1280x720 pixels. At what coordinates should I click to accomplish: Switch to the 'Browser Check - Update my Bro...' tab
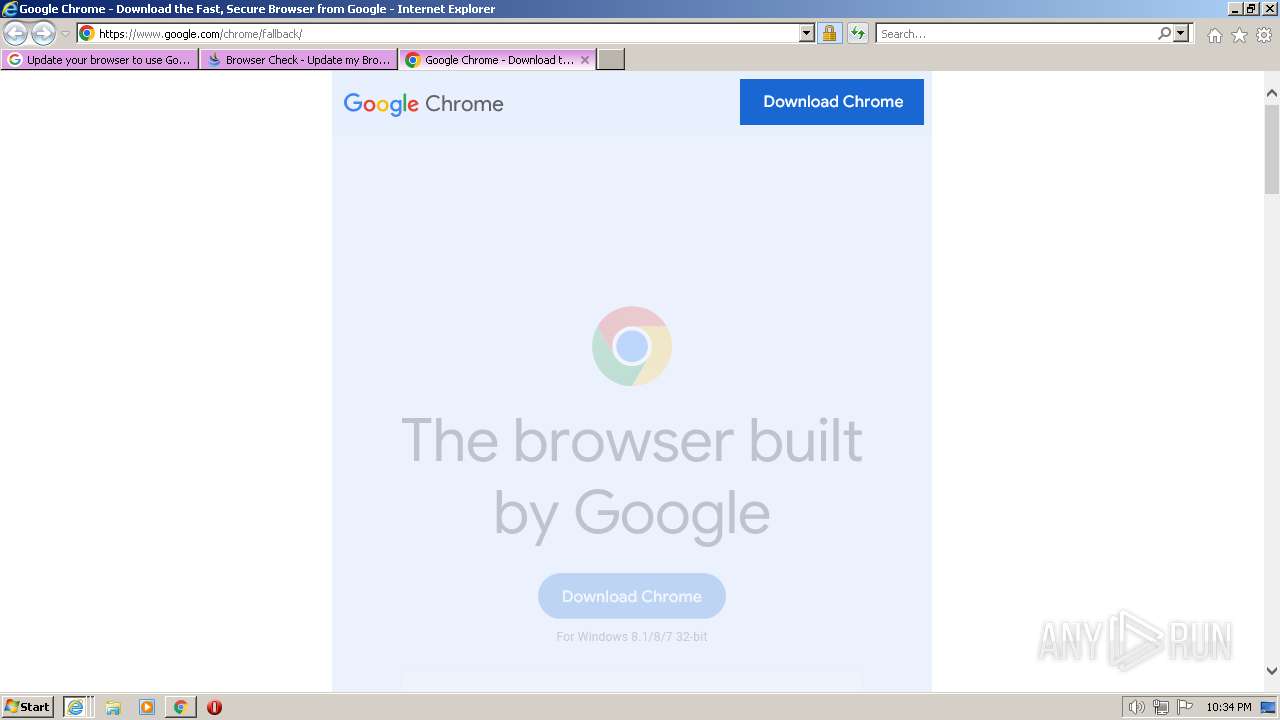(299, 60)
